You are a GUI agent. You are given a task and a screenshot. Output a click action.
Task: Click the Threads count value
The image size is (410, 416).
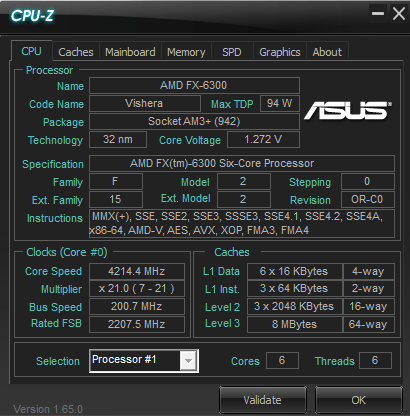[x=375, y=360]
